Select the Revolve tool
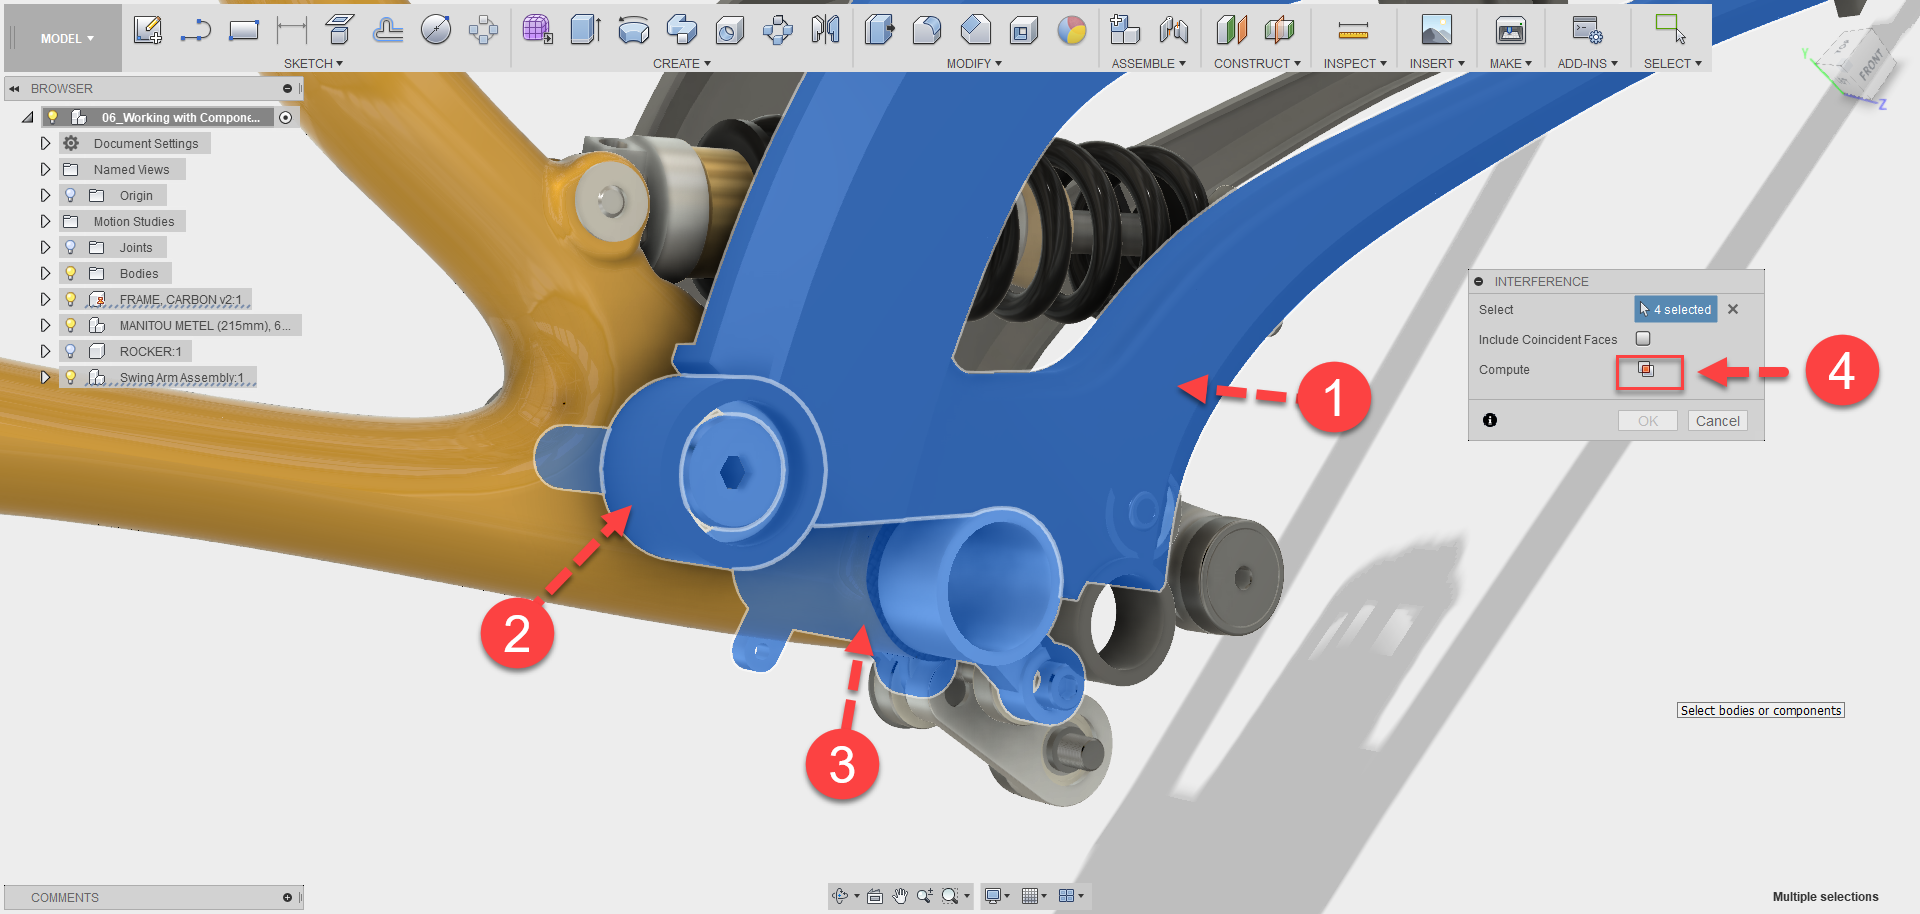 tap(634, 30)
